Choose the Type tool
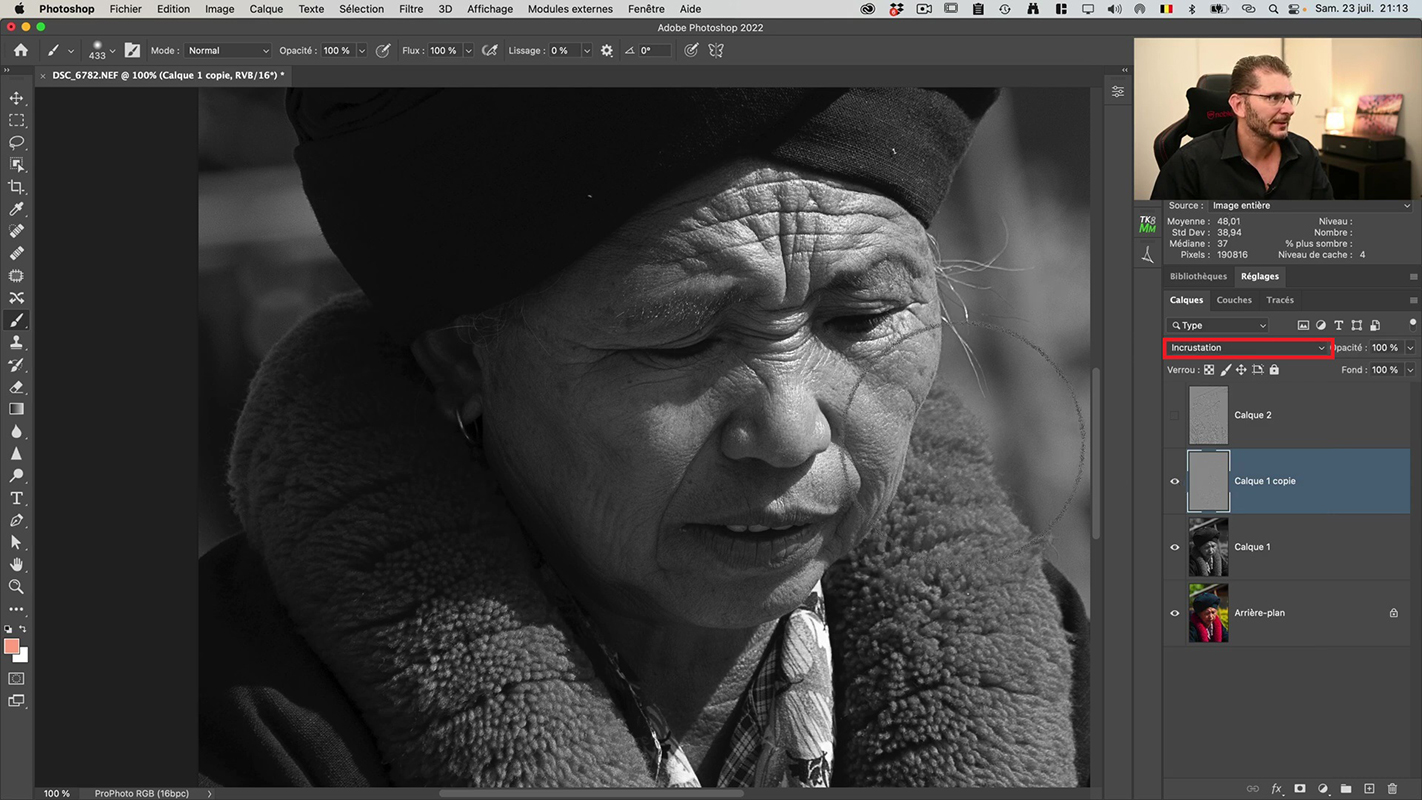The width and height of the screenshot is (1422, 800). pyautogui.click(x=16, y=498)
